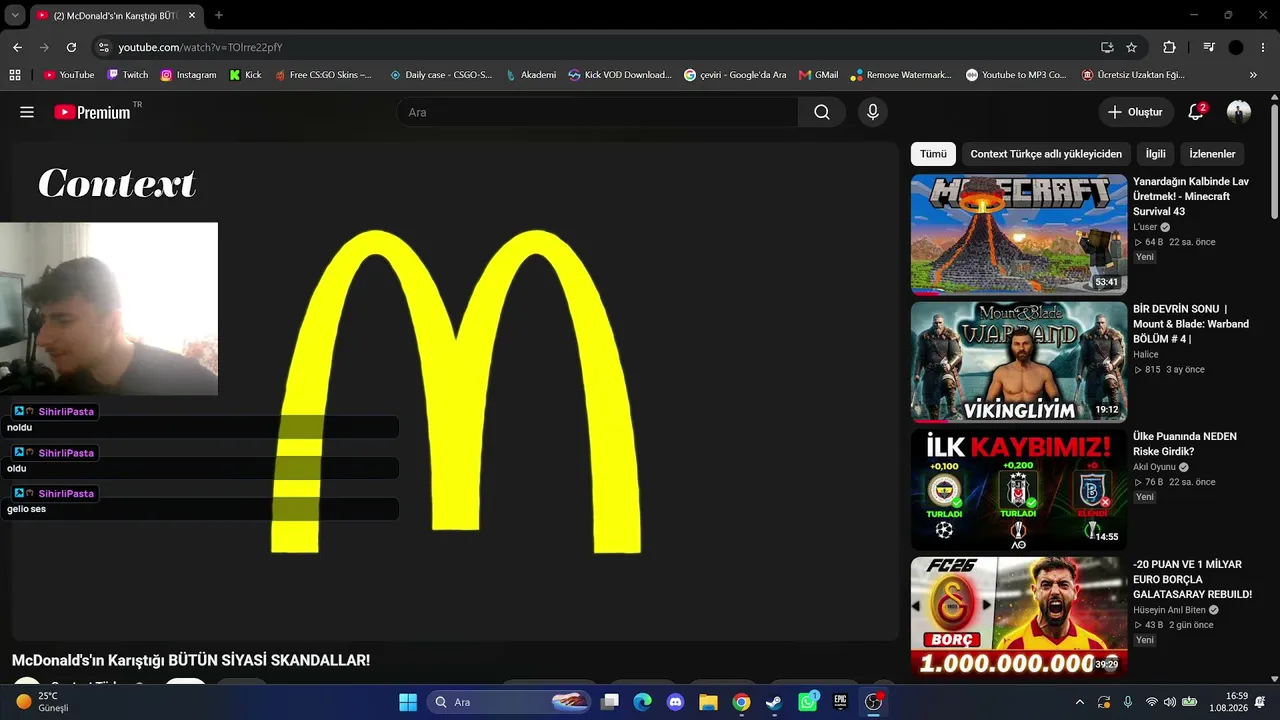Close the McDonald's YouTube tab
1280x720 pixels.
pyautogui.click(x=191, y=15)
